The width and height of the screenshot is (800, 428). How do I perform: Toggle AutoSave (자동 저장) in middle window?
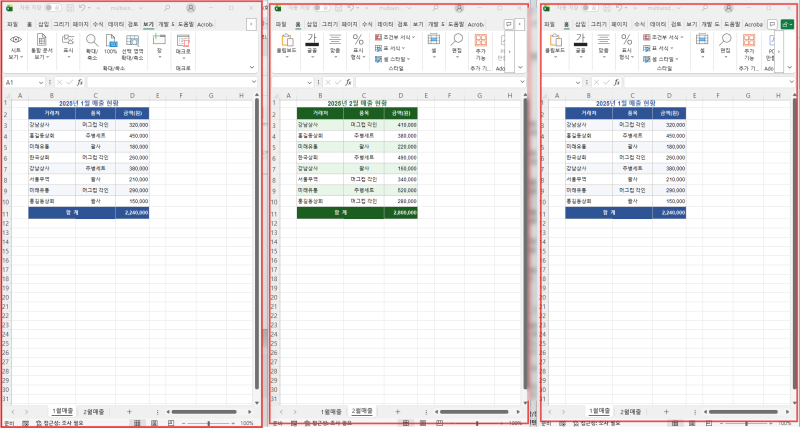[321, 8]
